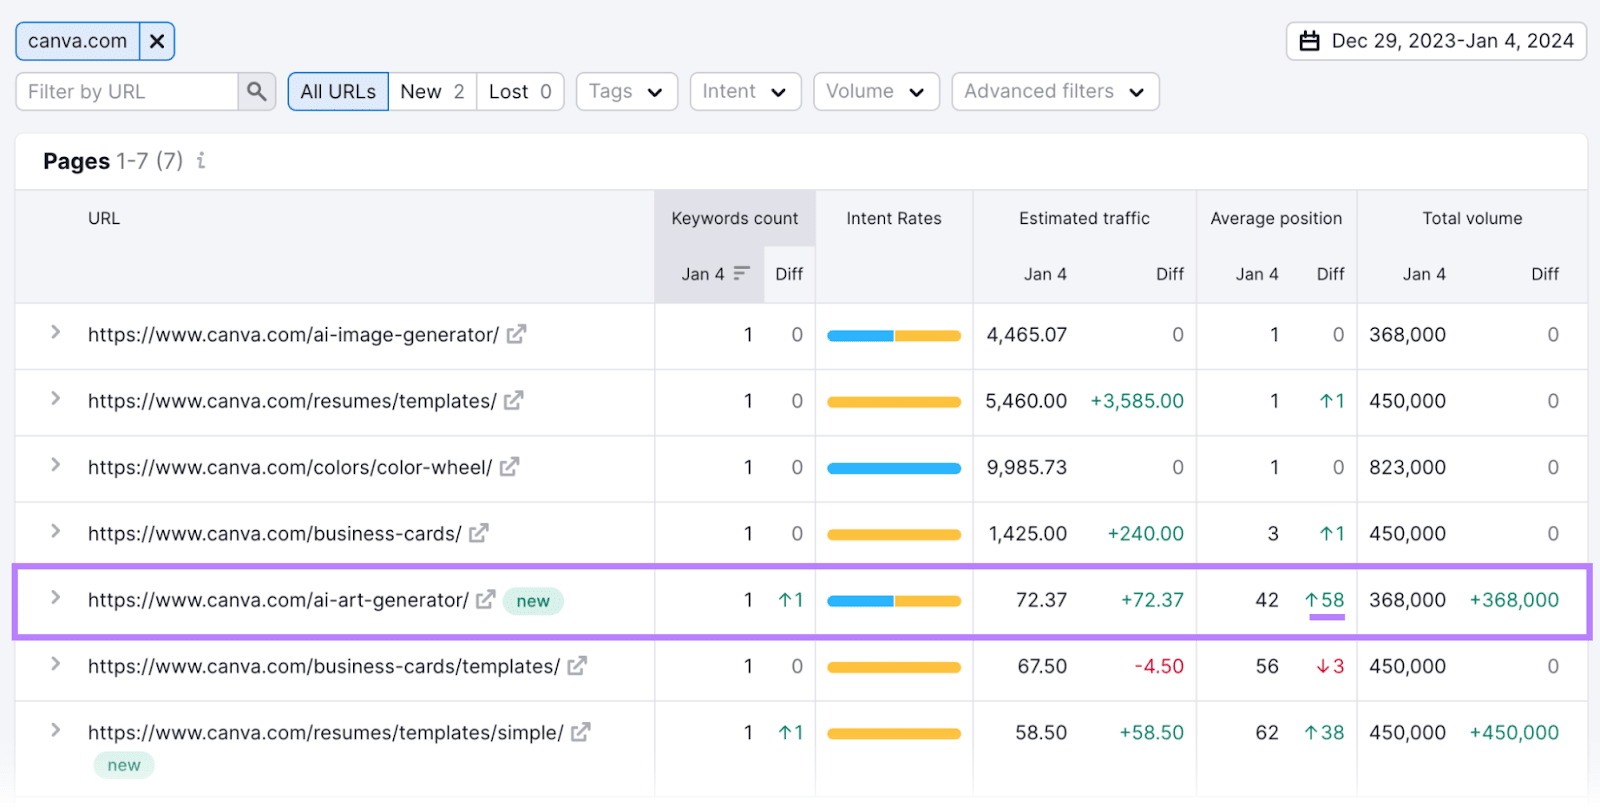Open the ai-image-generator URL link
The height and width of the screenshot is (811, 1600).
[293, 335]
